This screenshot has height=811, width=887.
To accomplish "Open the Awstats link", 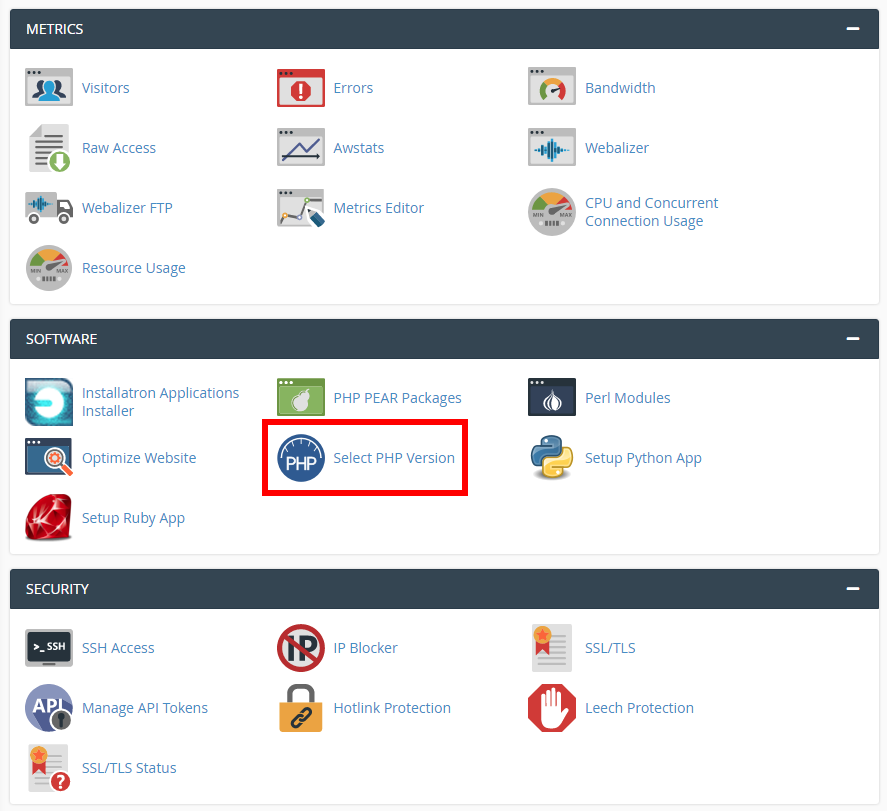I will click(x=358, y=148).
